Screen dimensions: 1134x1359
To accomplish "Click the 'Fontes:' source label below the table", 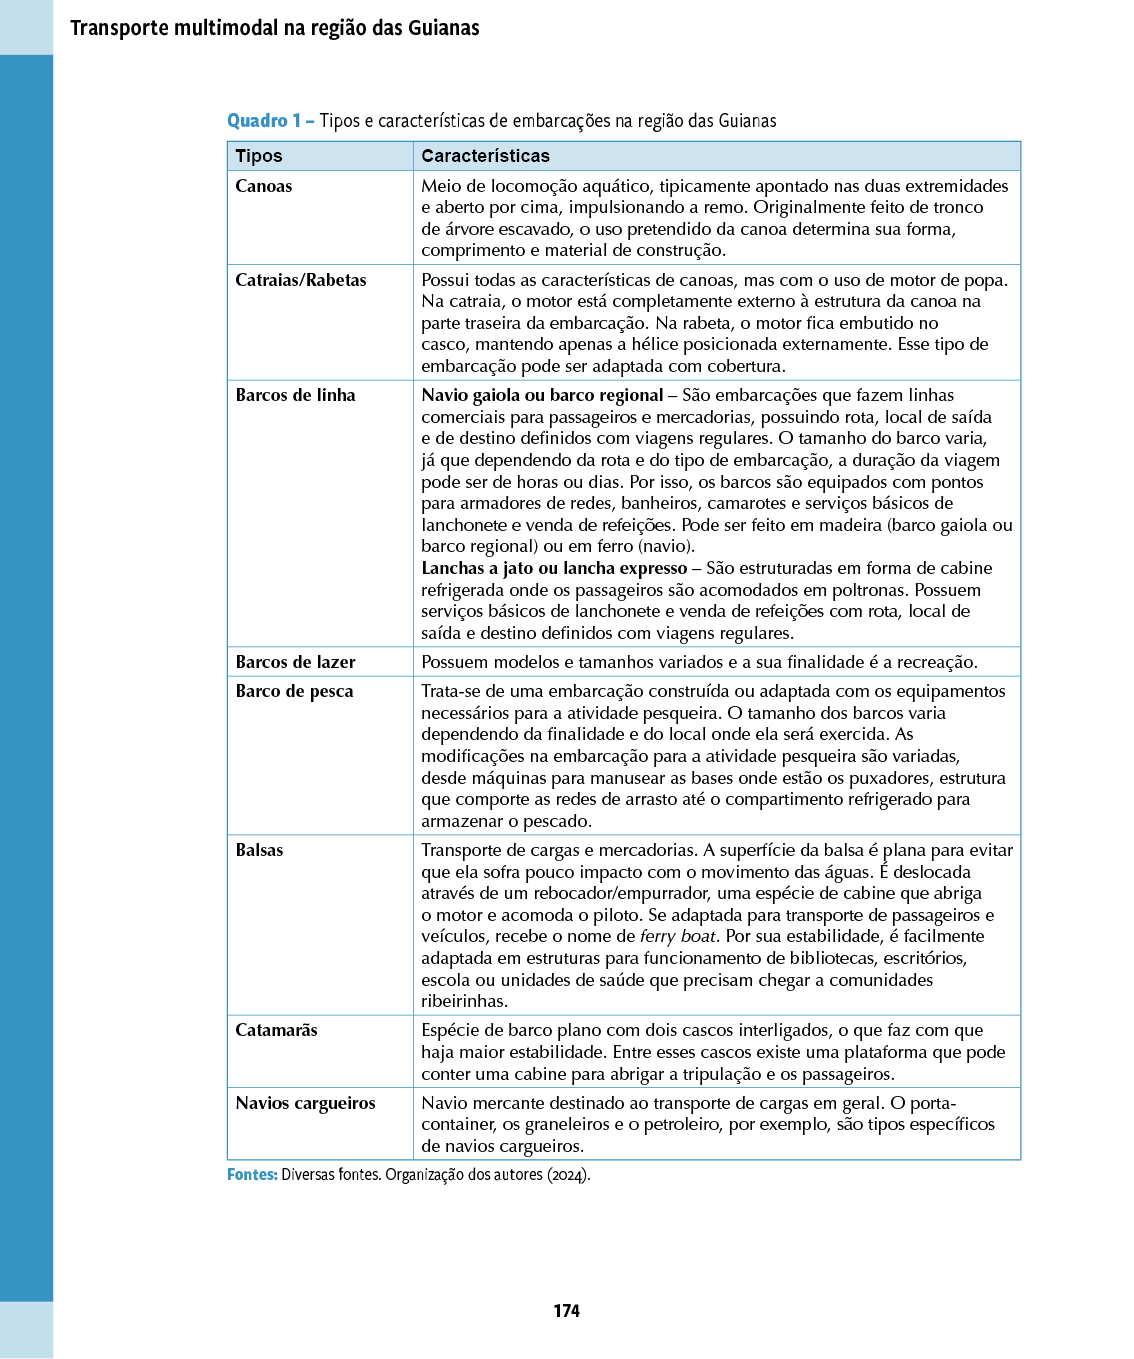I will point(252,1175).
